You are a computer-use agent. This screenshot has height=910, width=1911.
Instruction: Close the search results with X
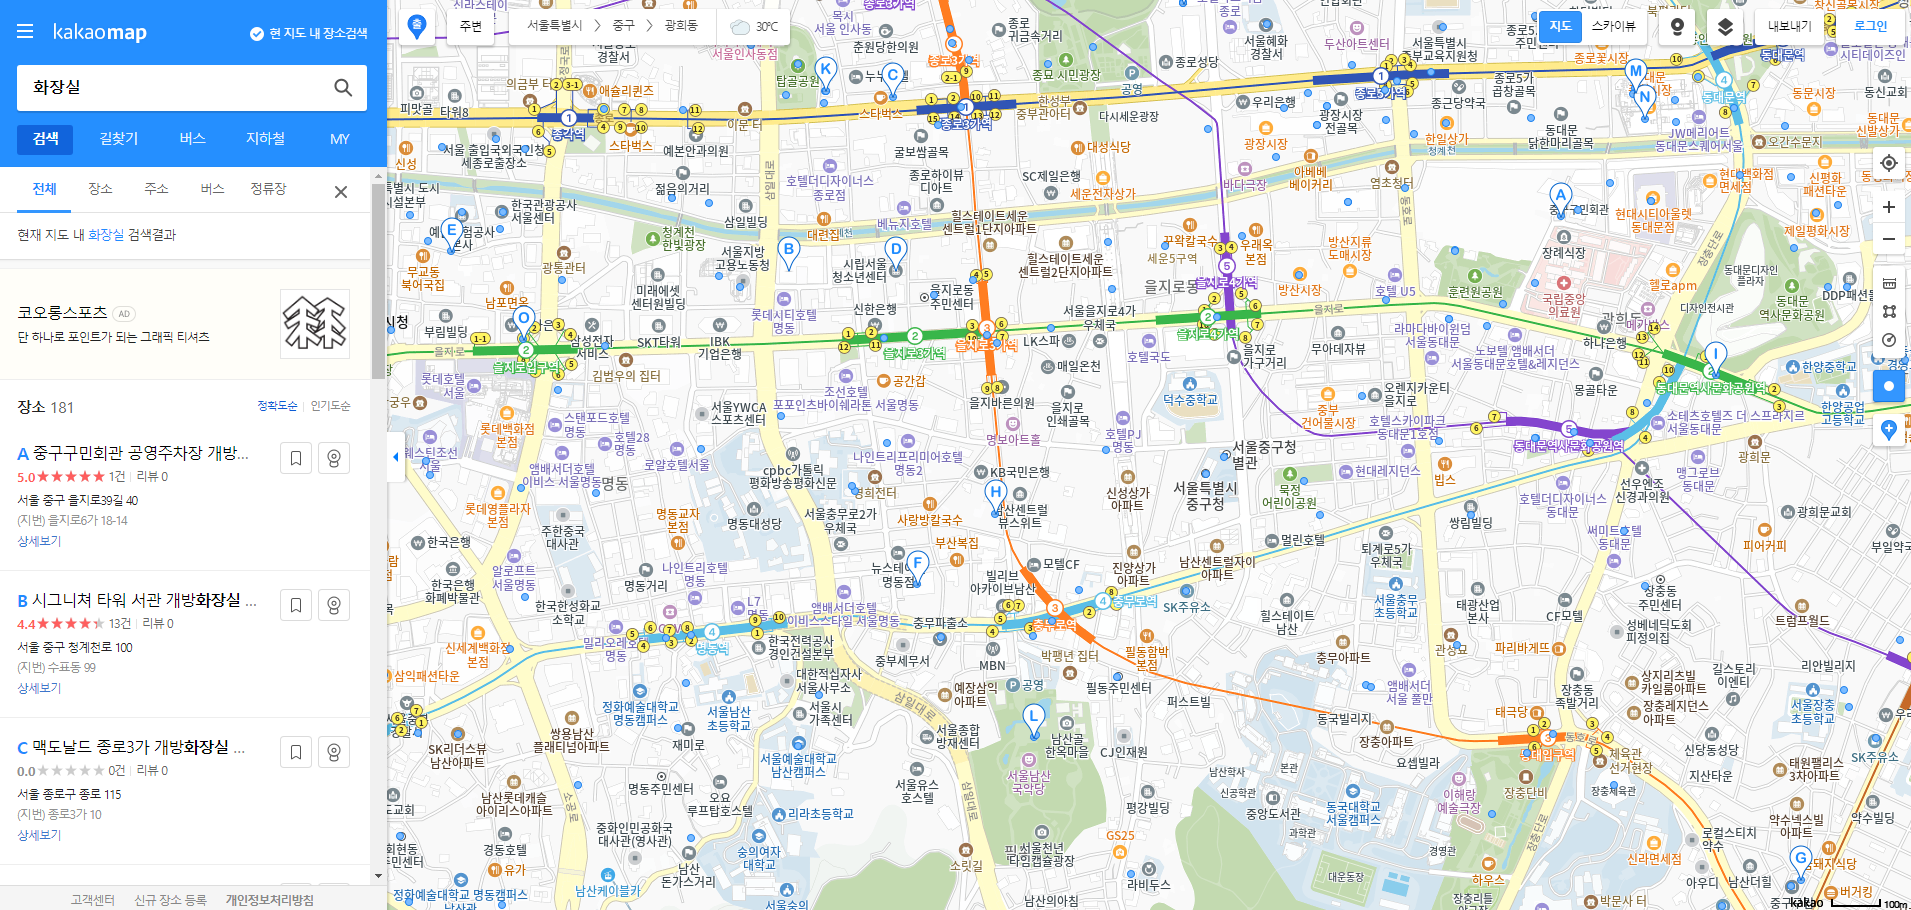click(x=341, y=192)
